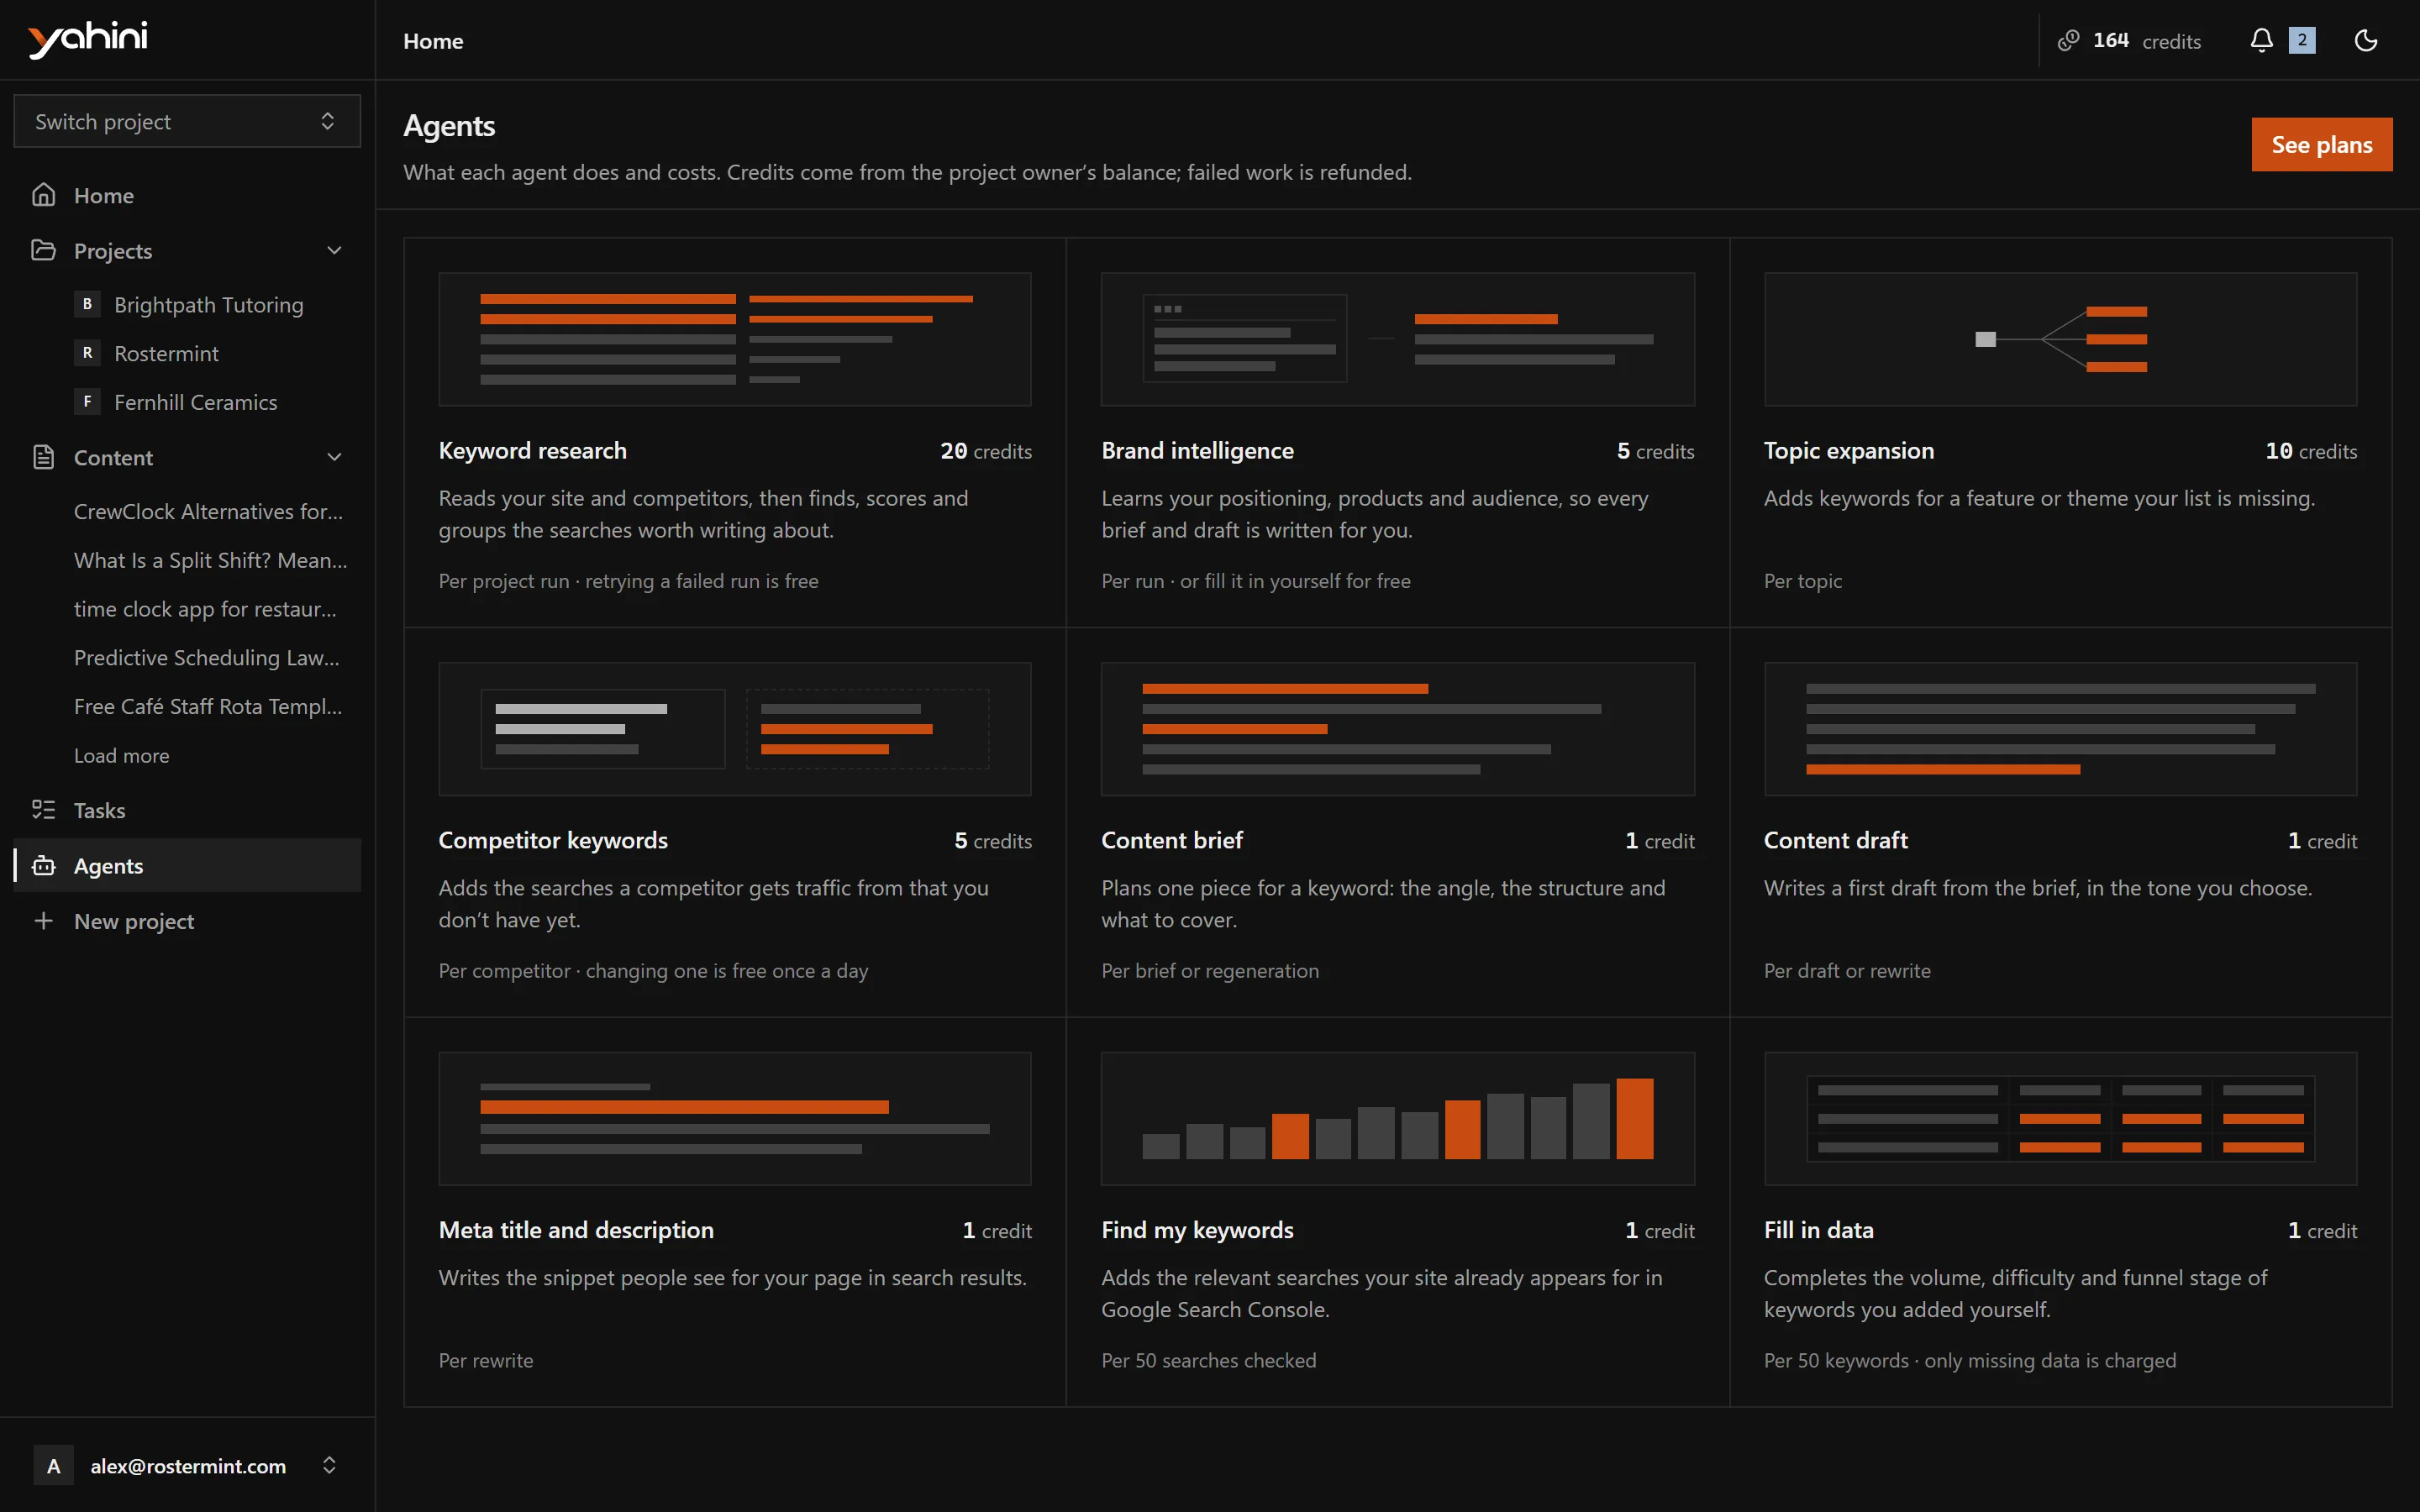
Task: Click the R badge for Rostermint
Action: [x=87, y=353]
